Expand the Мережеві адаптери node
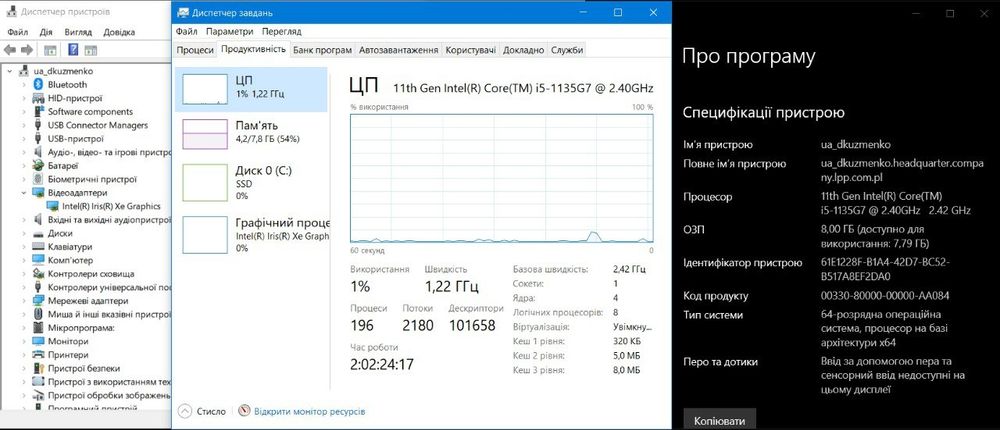This screenshot has height=430, width=1000. [x=24, y=301]
